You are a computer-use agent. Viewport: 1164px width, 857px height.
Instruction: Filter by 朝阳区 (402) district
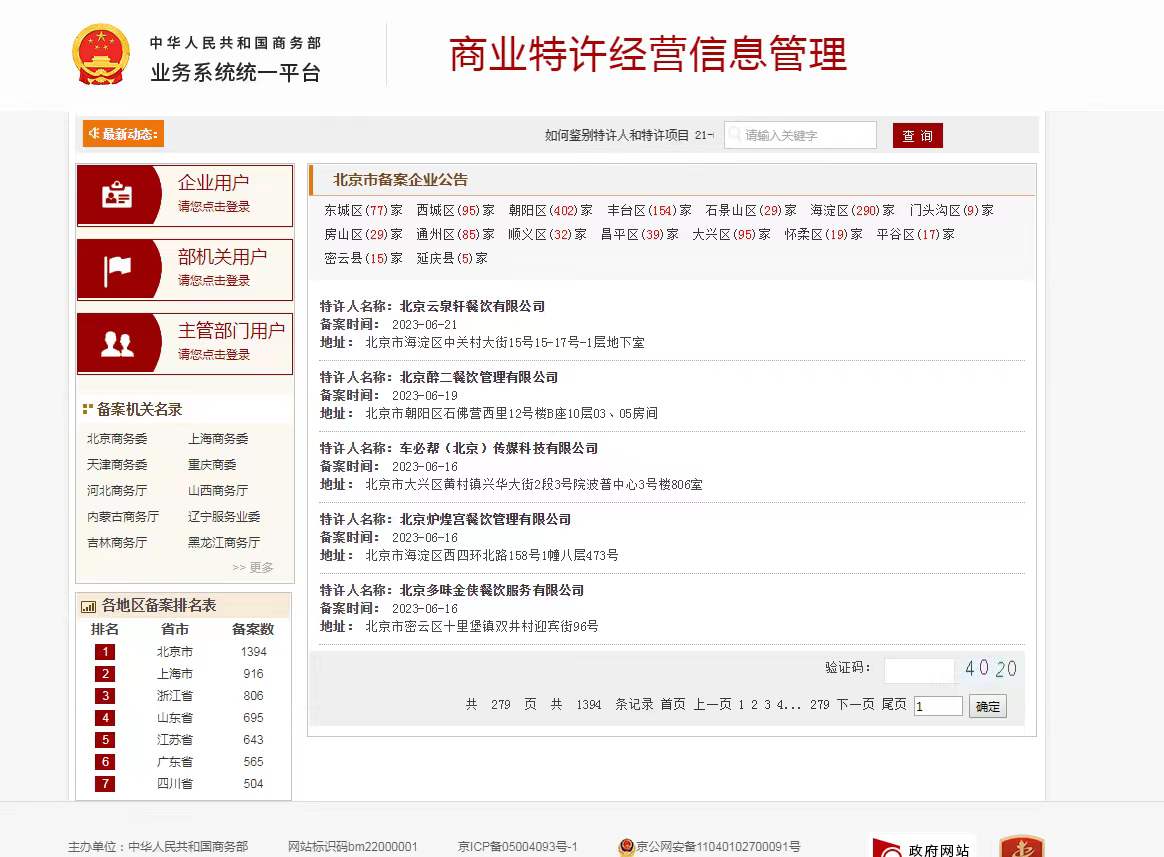[x=550, y=211]
